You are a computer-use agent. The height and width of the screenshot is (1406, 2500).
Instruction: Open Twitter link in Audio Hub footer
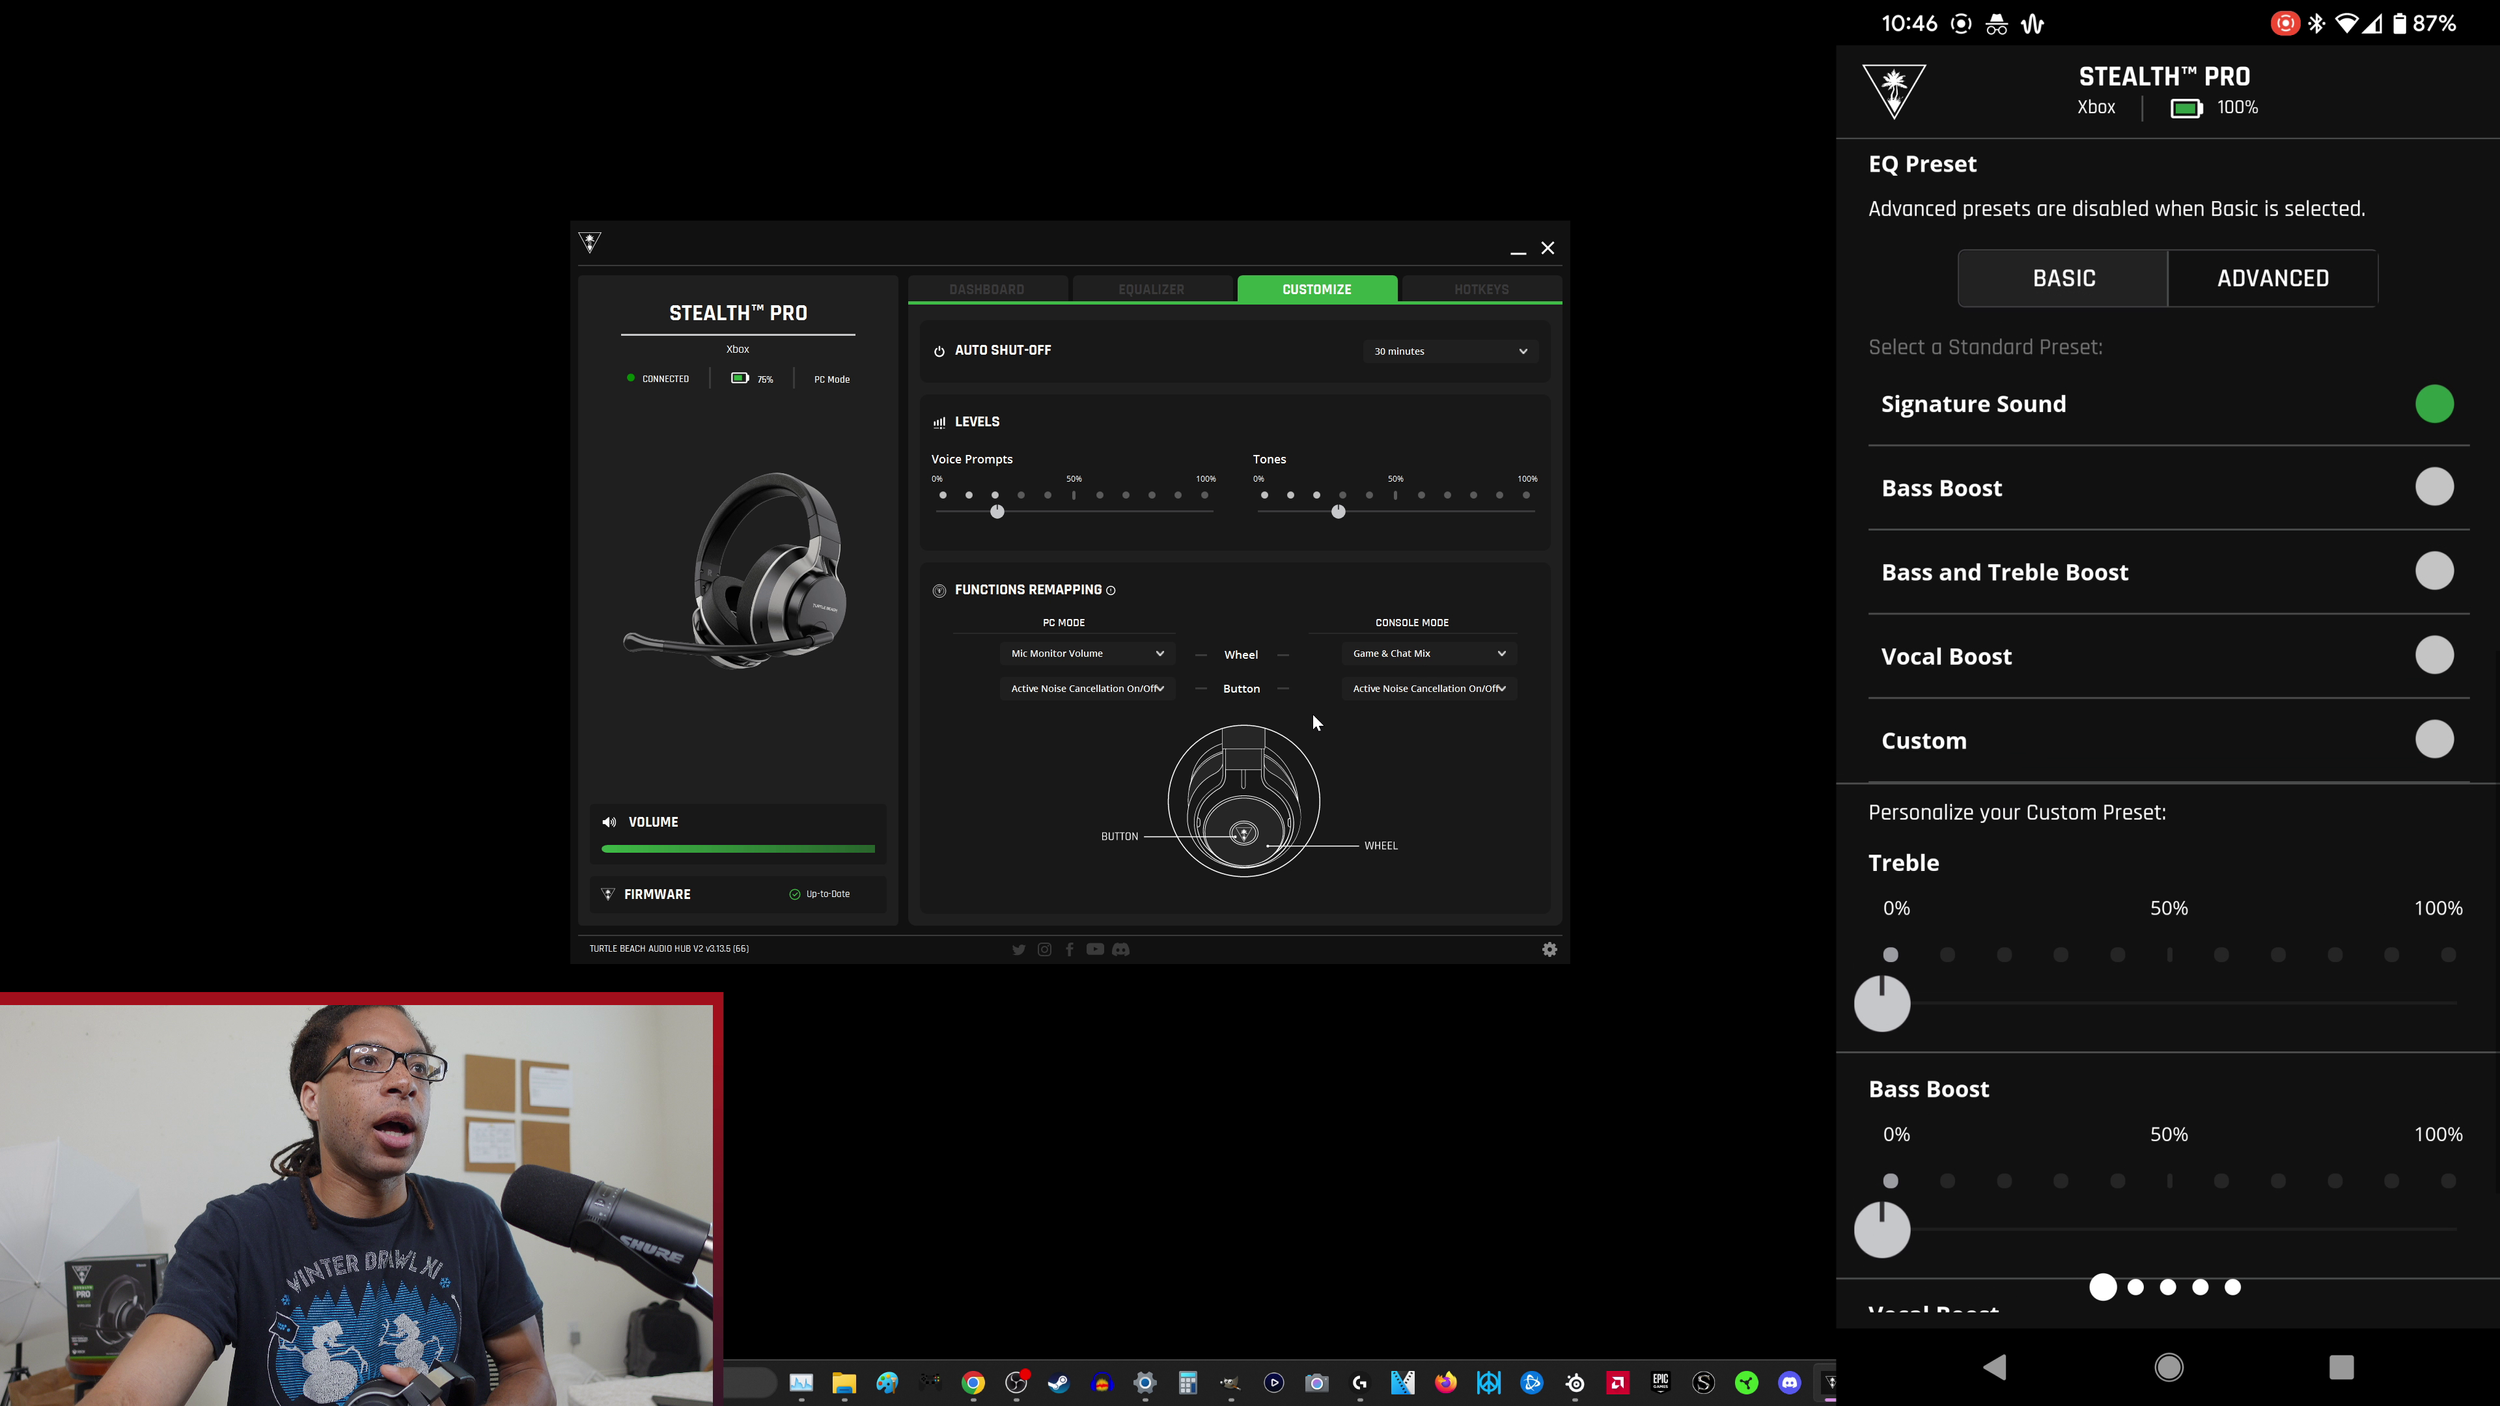[1018, 949]
